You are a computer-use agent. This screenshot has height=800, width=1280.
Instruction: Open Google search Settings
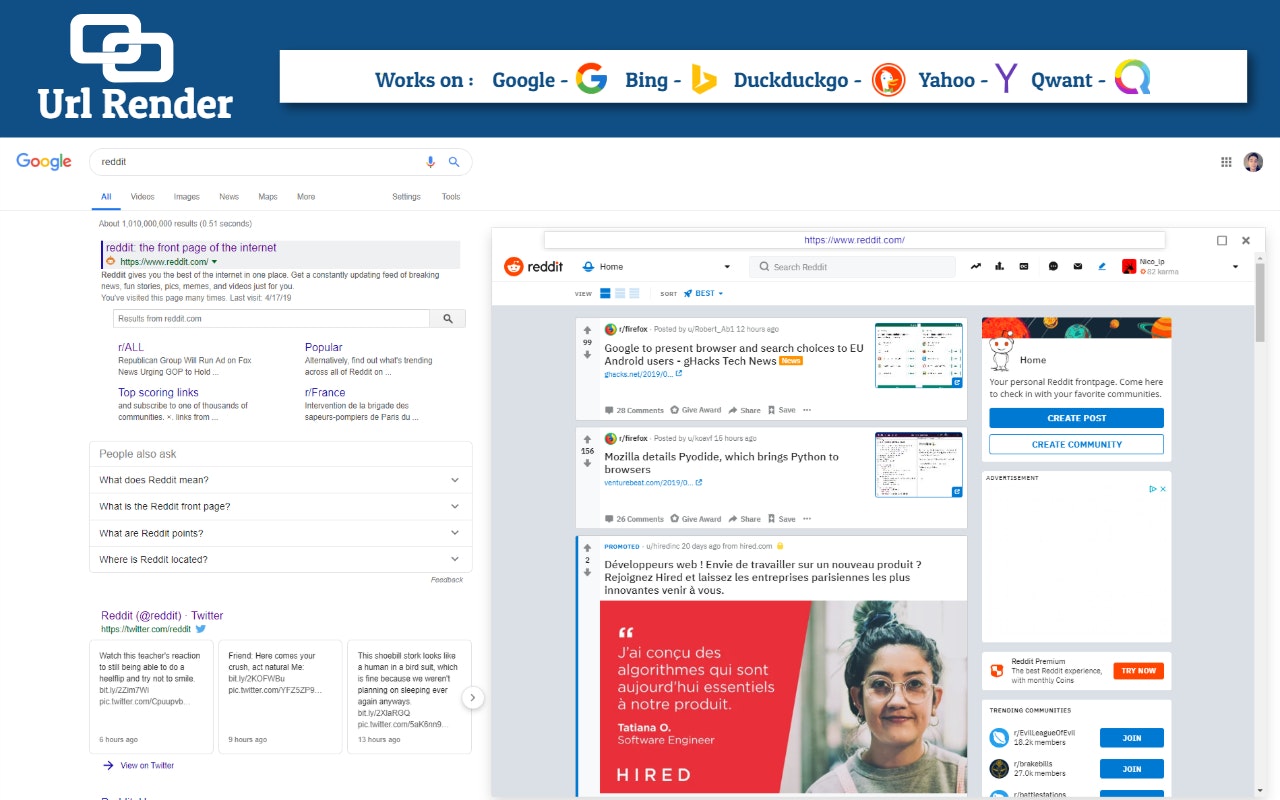[406, 197]
